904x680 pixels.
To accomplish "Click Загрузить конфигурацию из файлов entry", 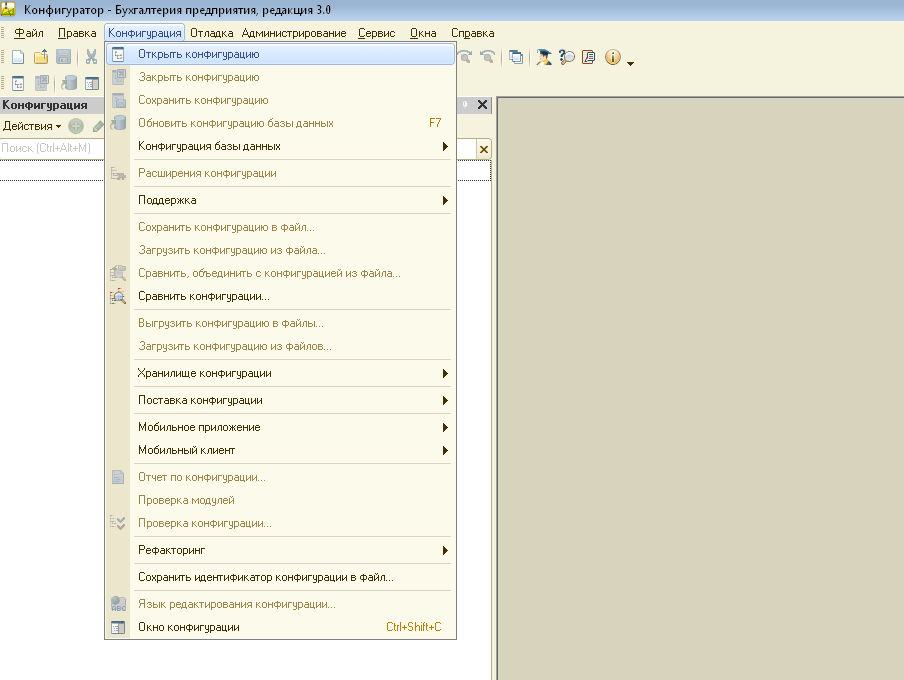I will (280, 347).
